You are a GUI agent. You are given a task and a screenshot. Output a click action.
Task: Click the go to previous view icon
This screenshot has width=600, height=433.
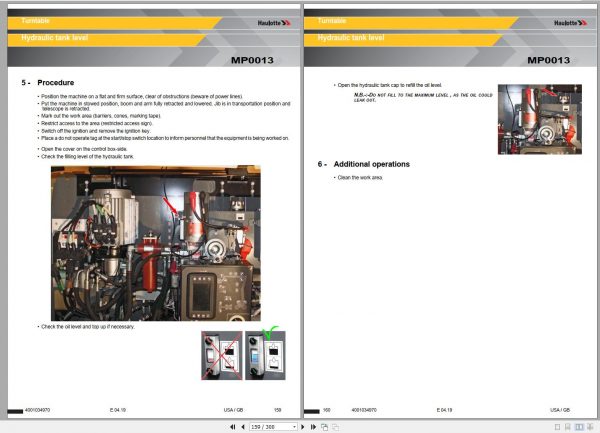click(324, 427)
